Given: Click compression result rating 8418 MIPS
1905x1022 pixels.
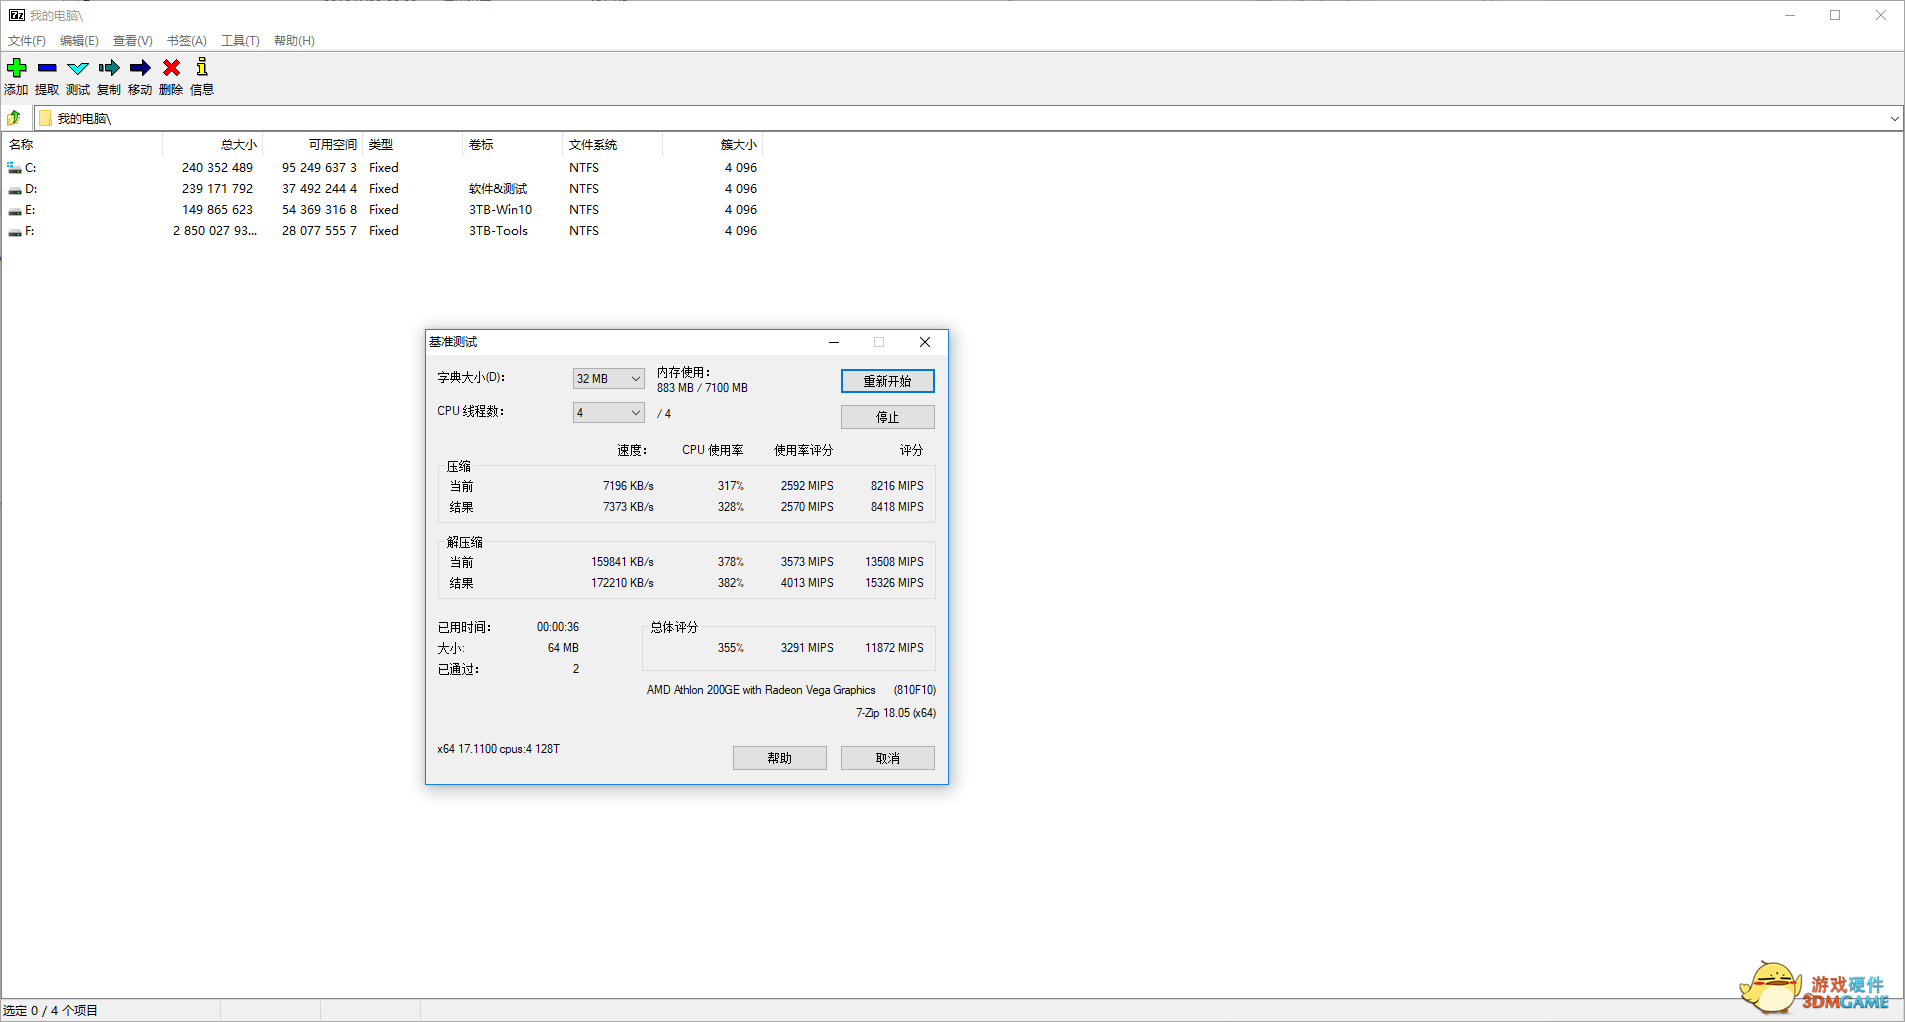Looking at the screenshot, I should pyautogui.click(x=897, y=507).
